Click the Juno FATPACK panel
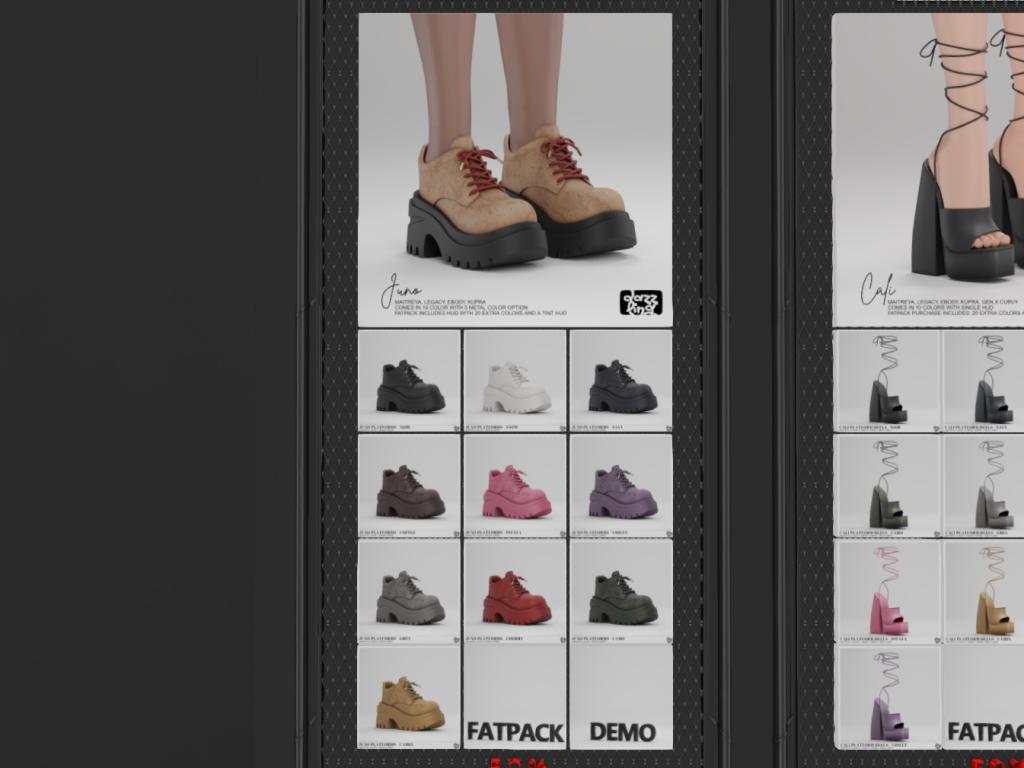Viewport: 1024px width, 768px height. (x=515, y=699)
